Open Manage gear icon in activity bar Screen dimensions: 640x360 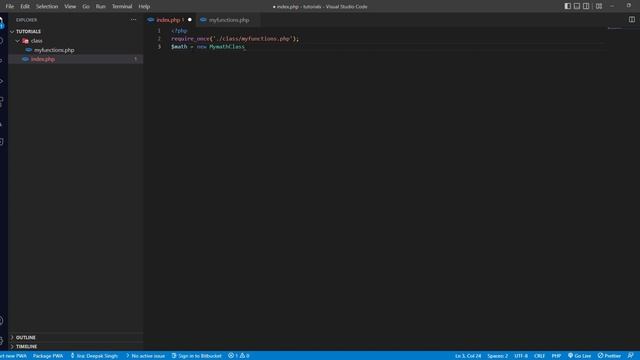[x=2, y=340]
